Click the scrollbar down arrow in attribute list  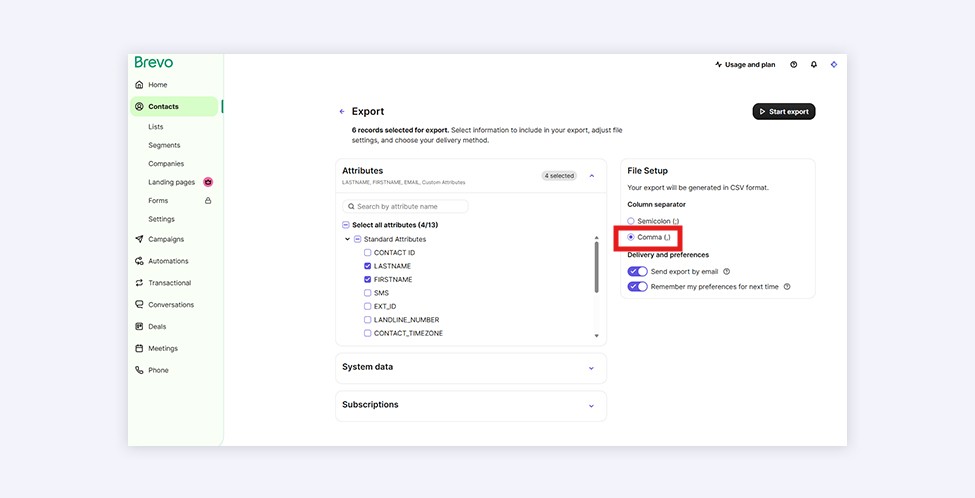pyautogui.click(x=596, y=336)
